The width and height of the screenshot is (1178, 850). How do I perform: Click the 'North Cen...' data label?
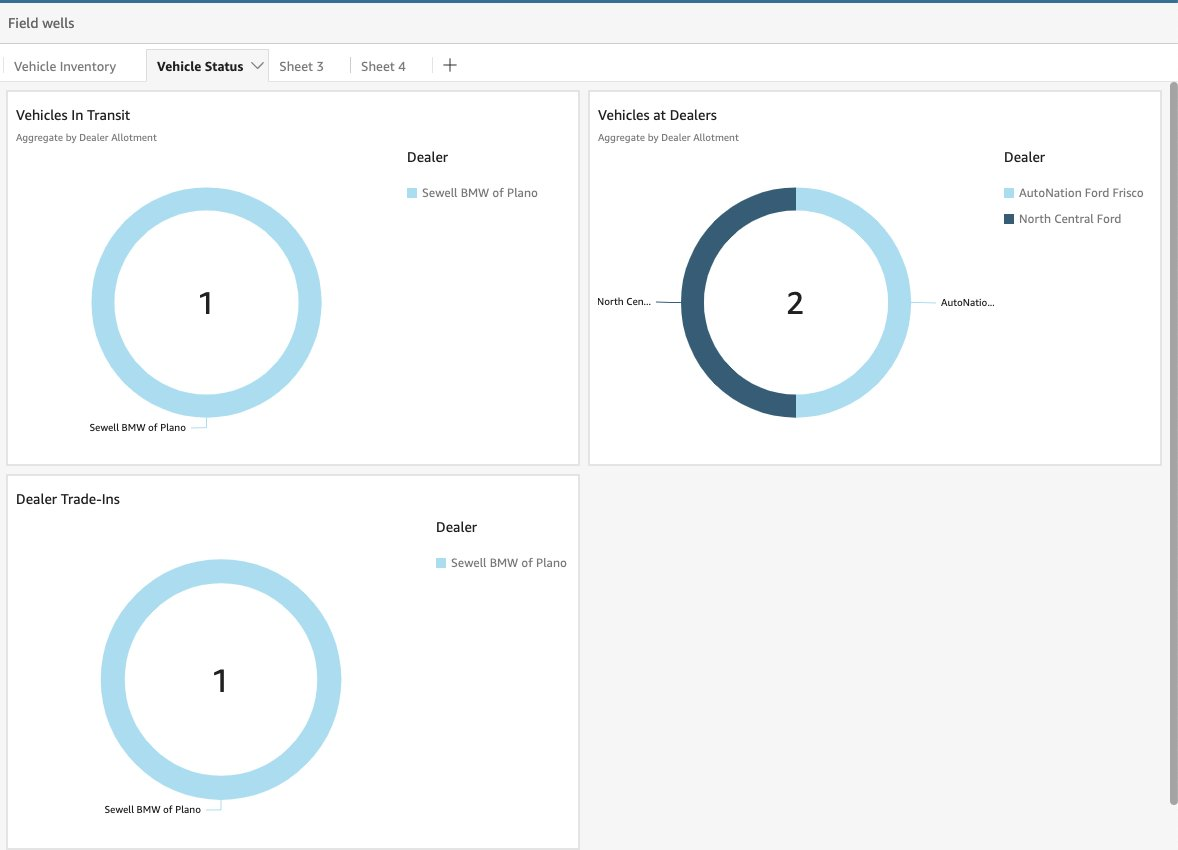[622, 300]
